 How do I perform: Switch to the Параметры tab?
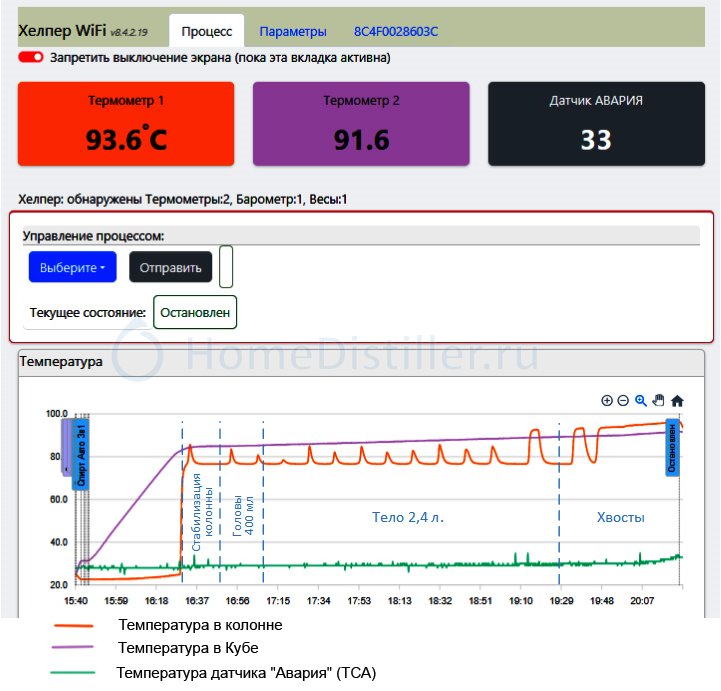tap(293, 31)
